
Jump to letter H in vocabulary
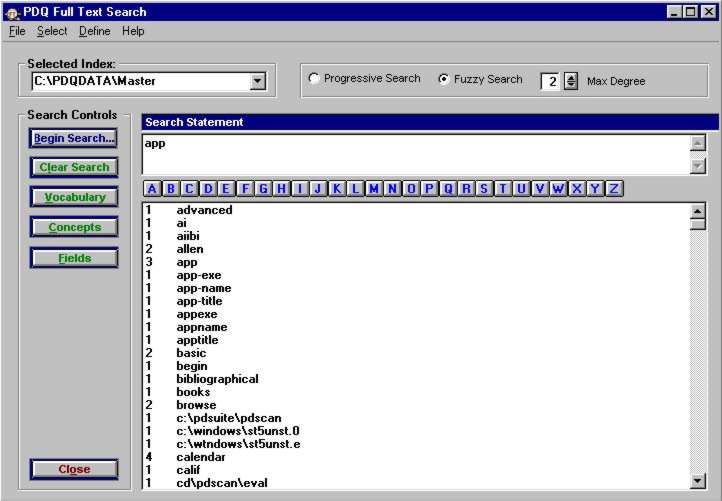pyautogui.click(x=282, y=188)
